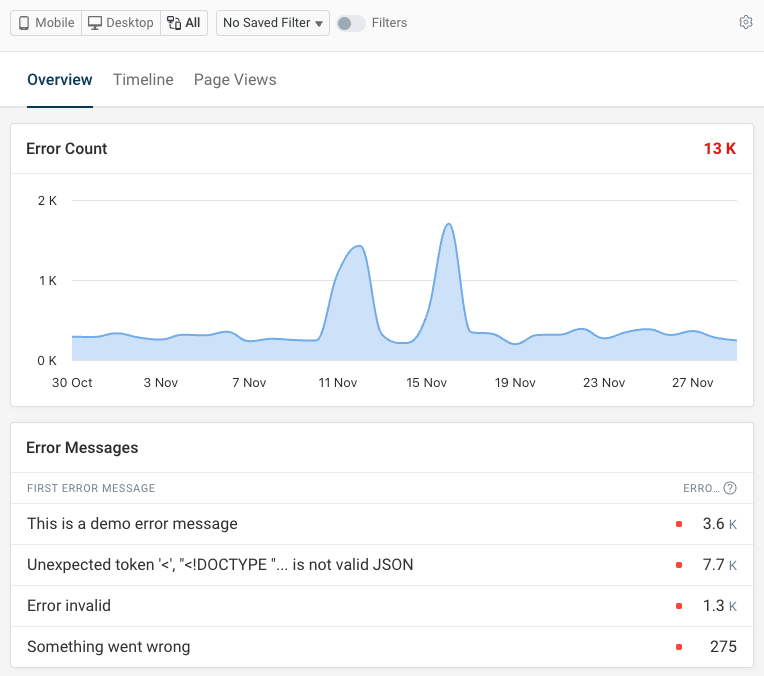Click the red dot beside 275
The image size is (764, 676).
(x=679, y=647)
